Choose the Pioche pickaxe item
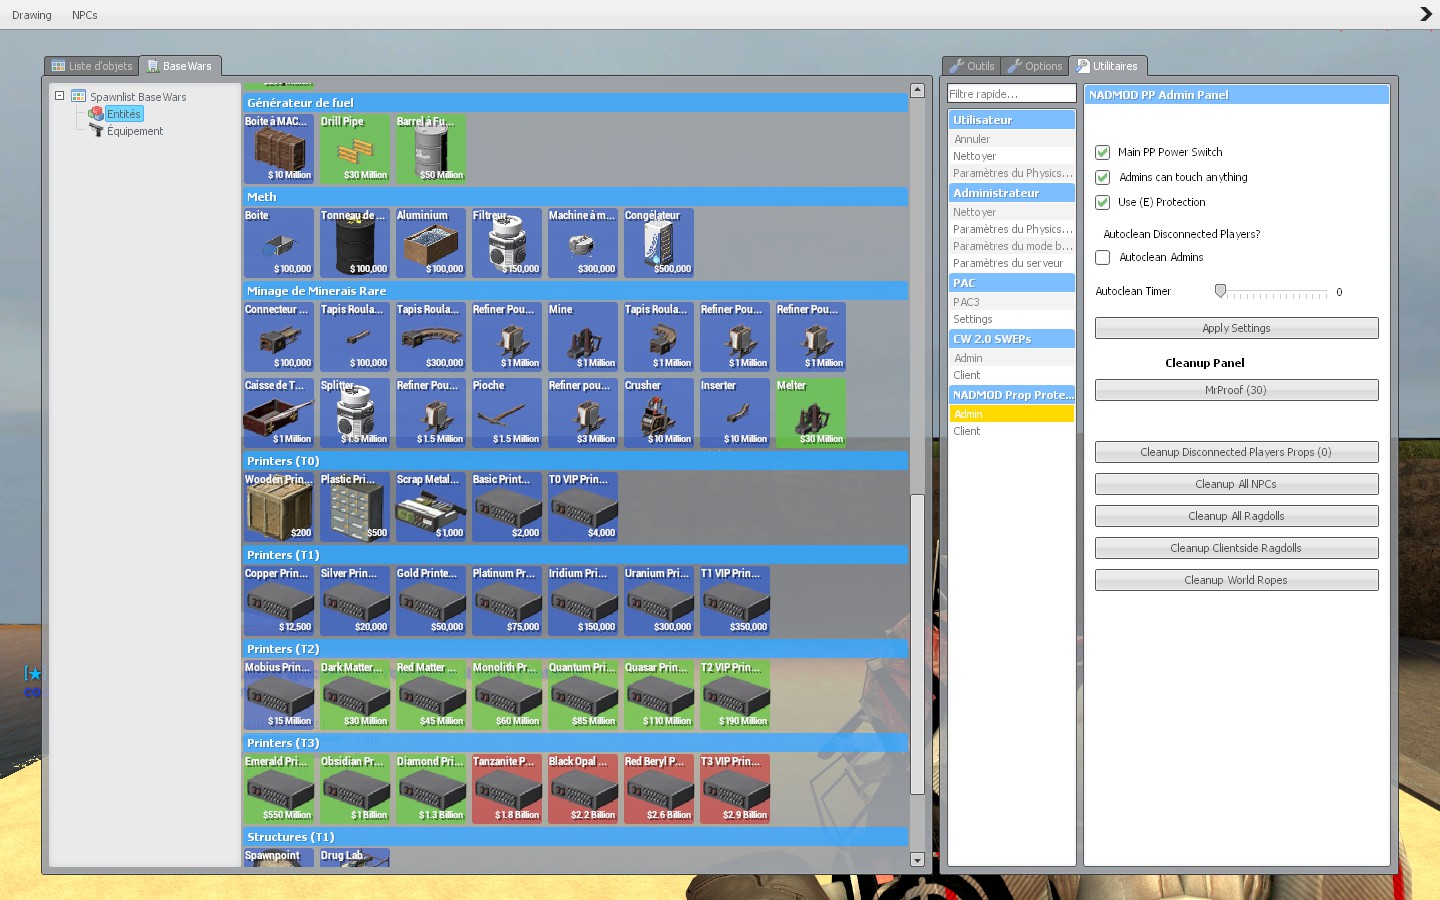 507,413
